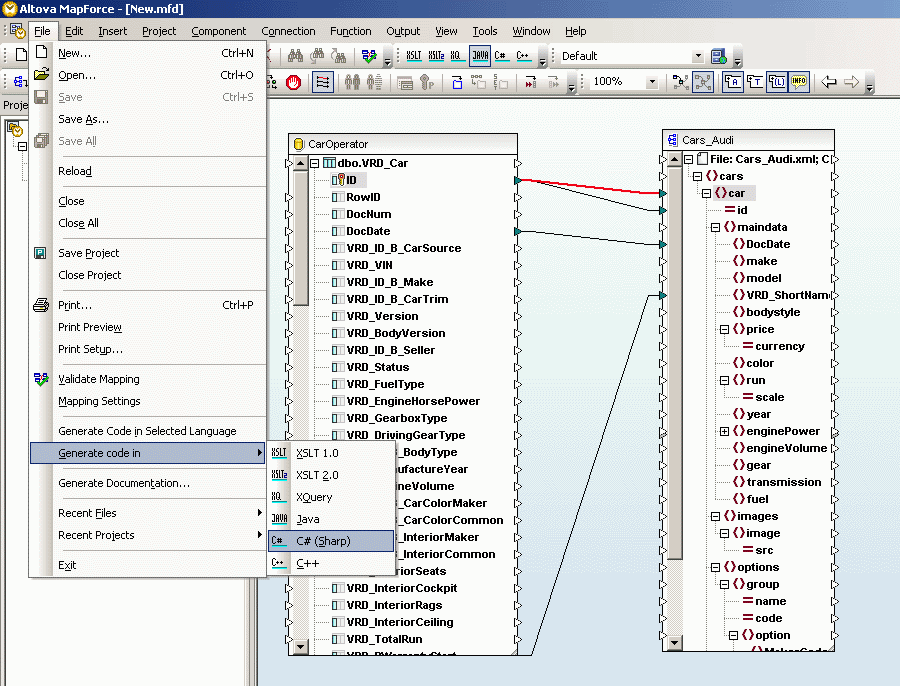This screenshot has height=686, width=900.
Task: Click the C++ toolbar language icon
Action: coord(523,56)
